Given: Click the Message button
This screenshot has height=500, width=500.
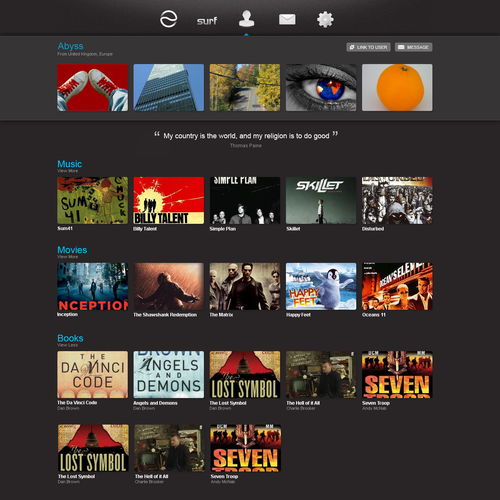Looking at the screenshot, I should point(414,47).
